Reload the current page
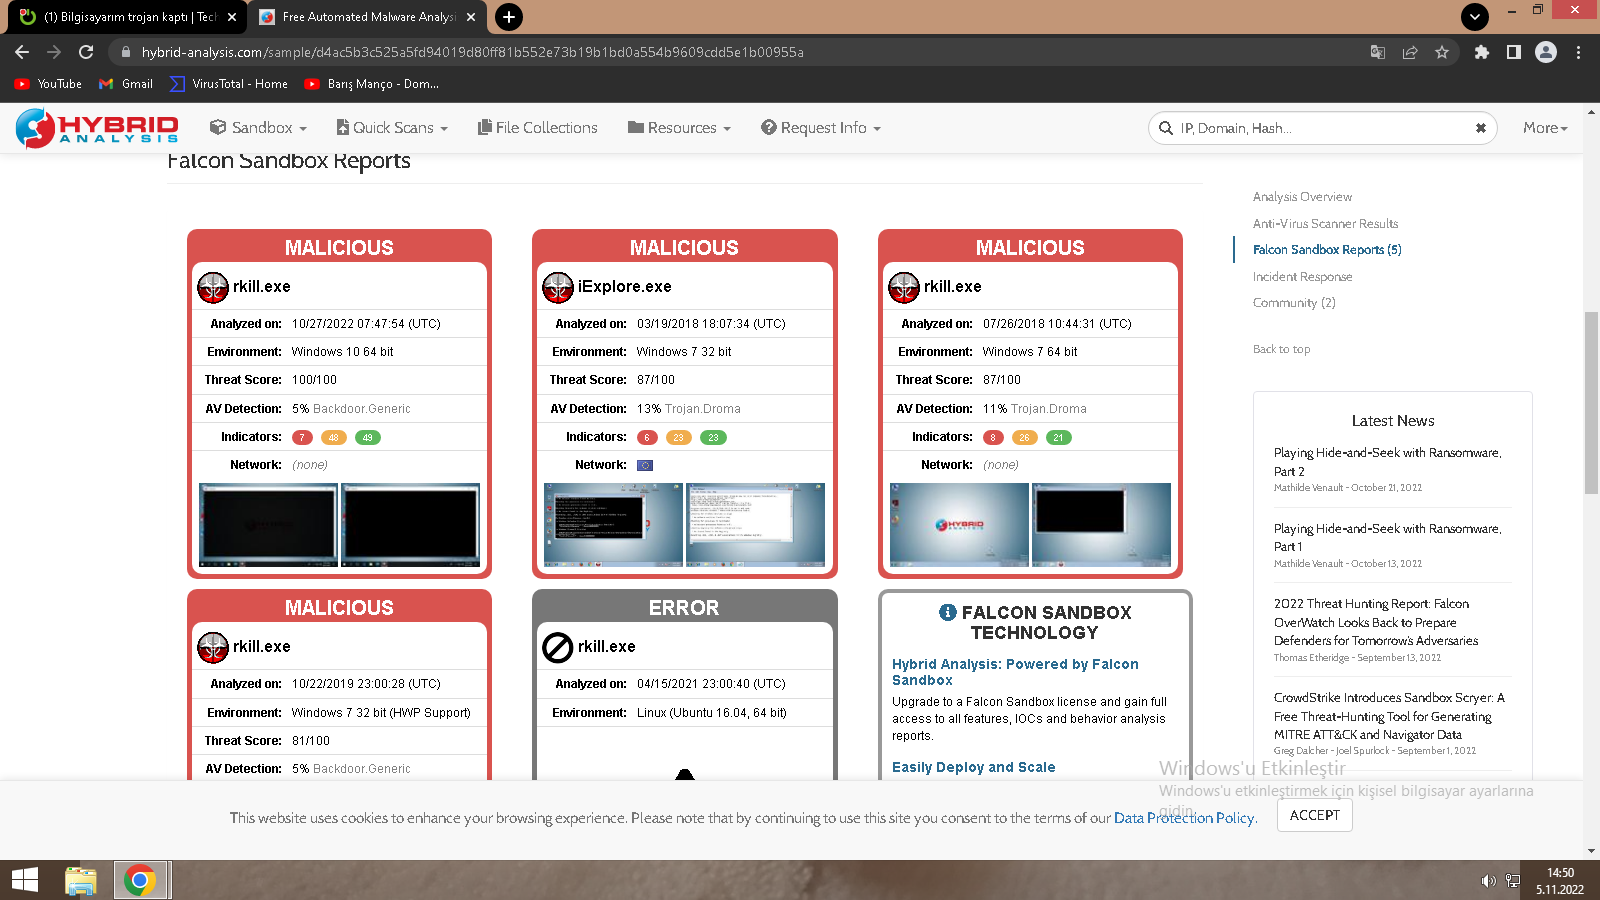This screenshot has height=900, width=1600. [86, 52]
